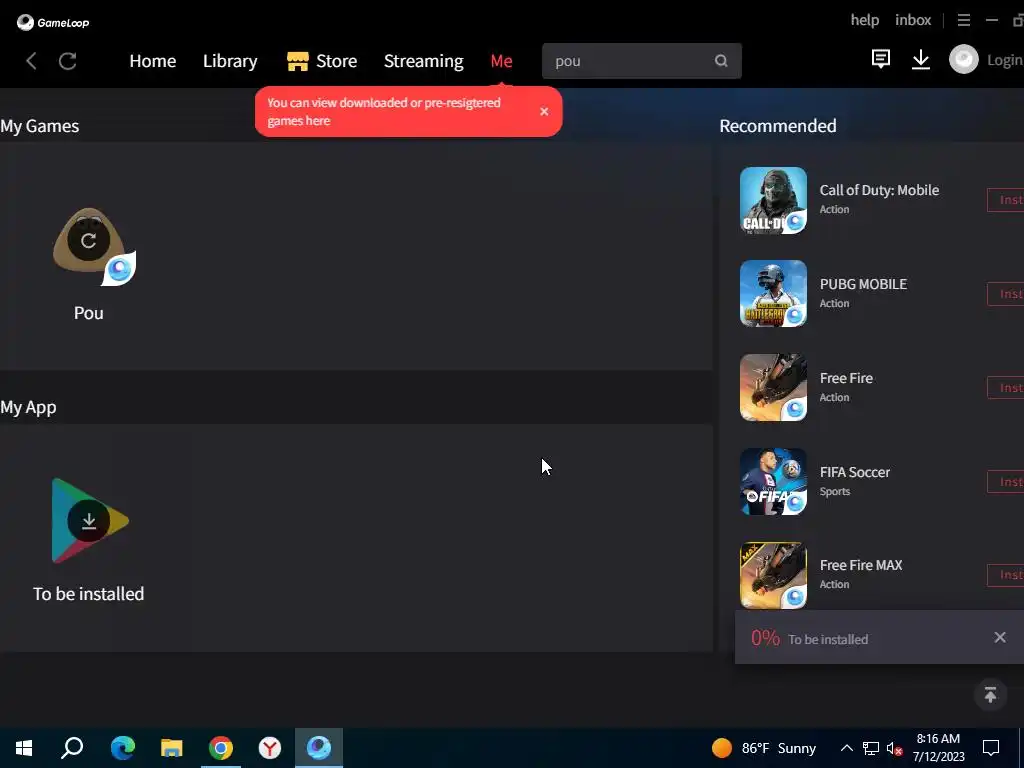The image size is (1024, 768).
Task: Open the Windows notification center
Action: point(991,748)
